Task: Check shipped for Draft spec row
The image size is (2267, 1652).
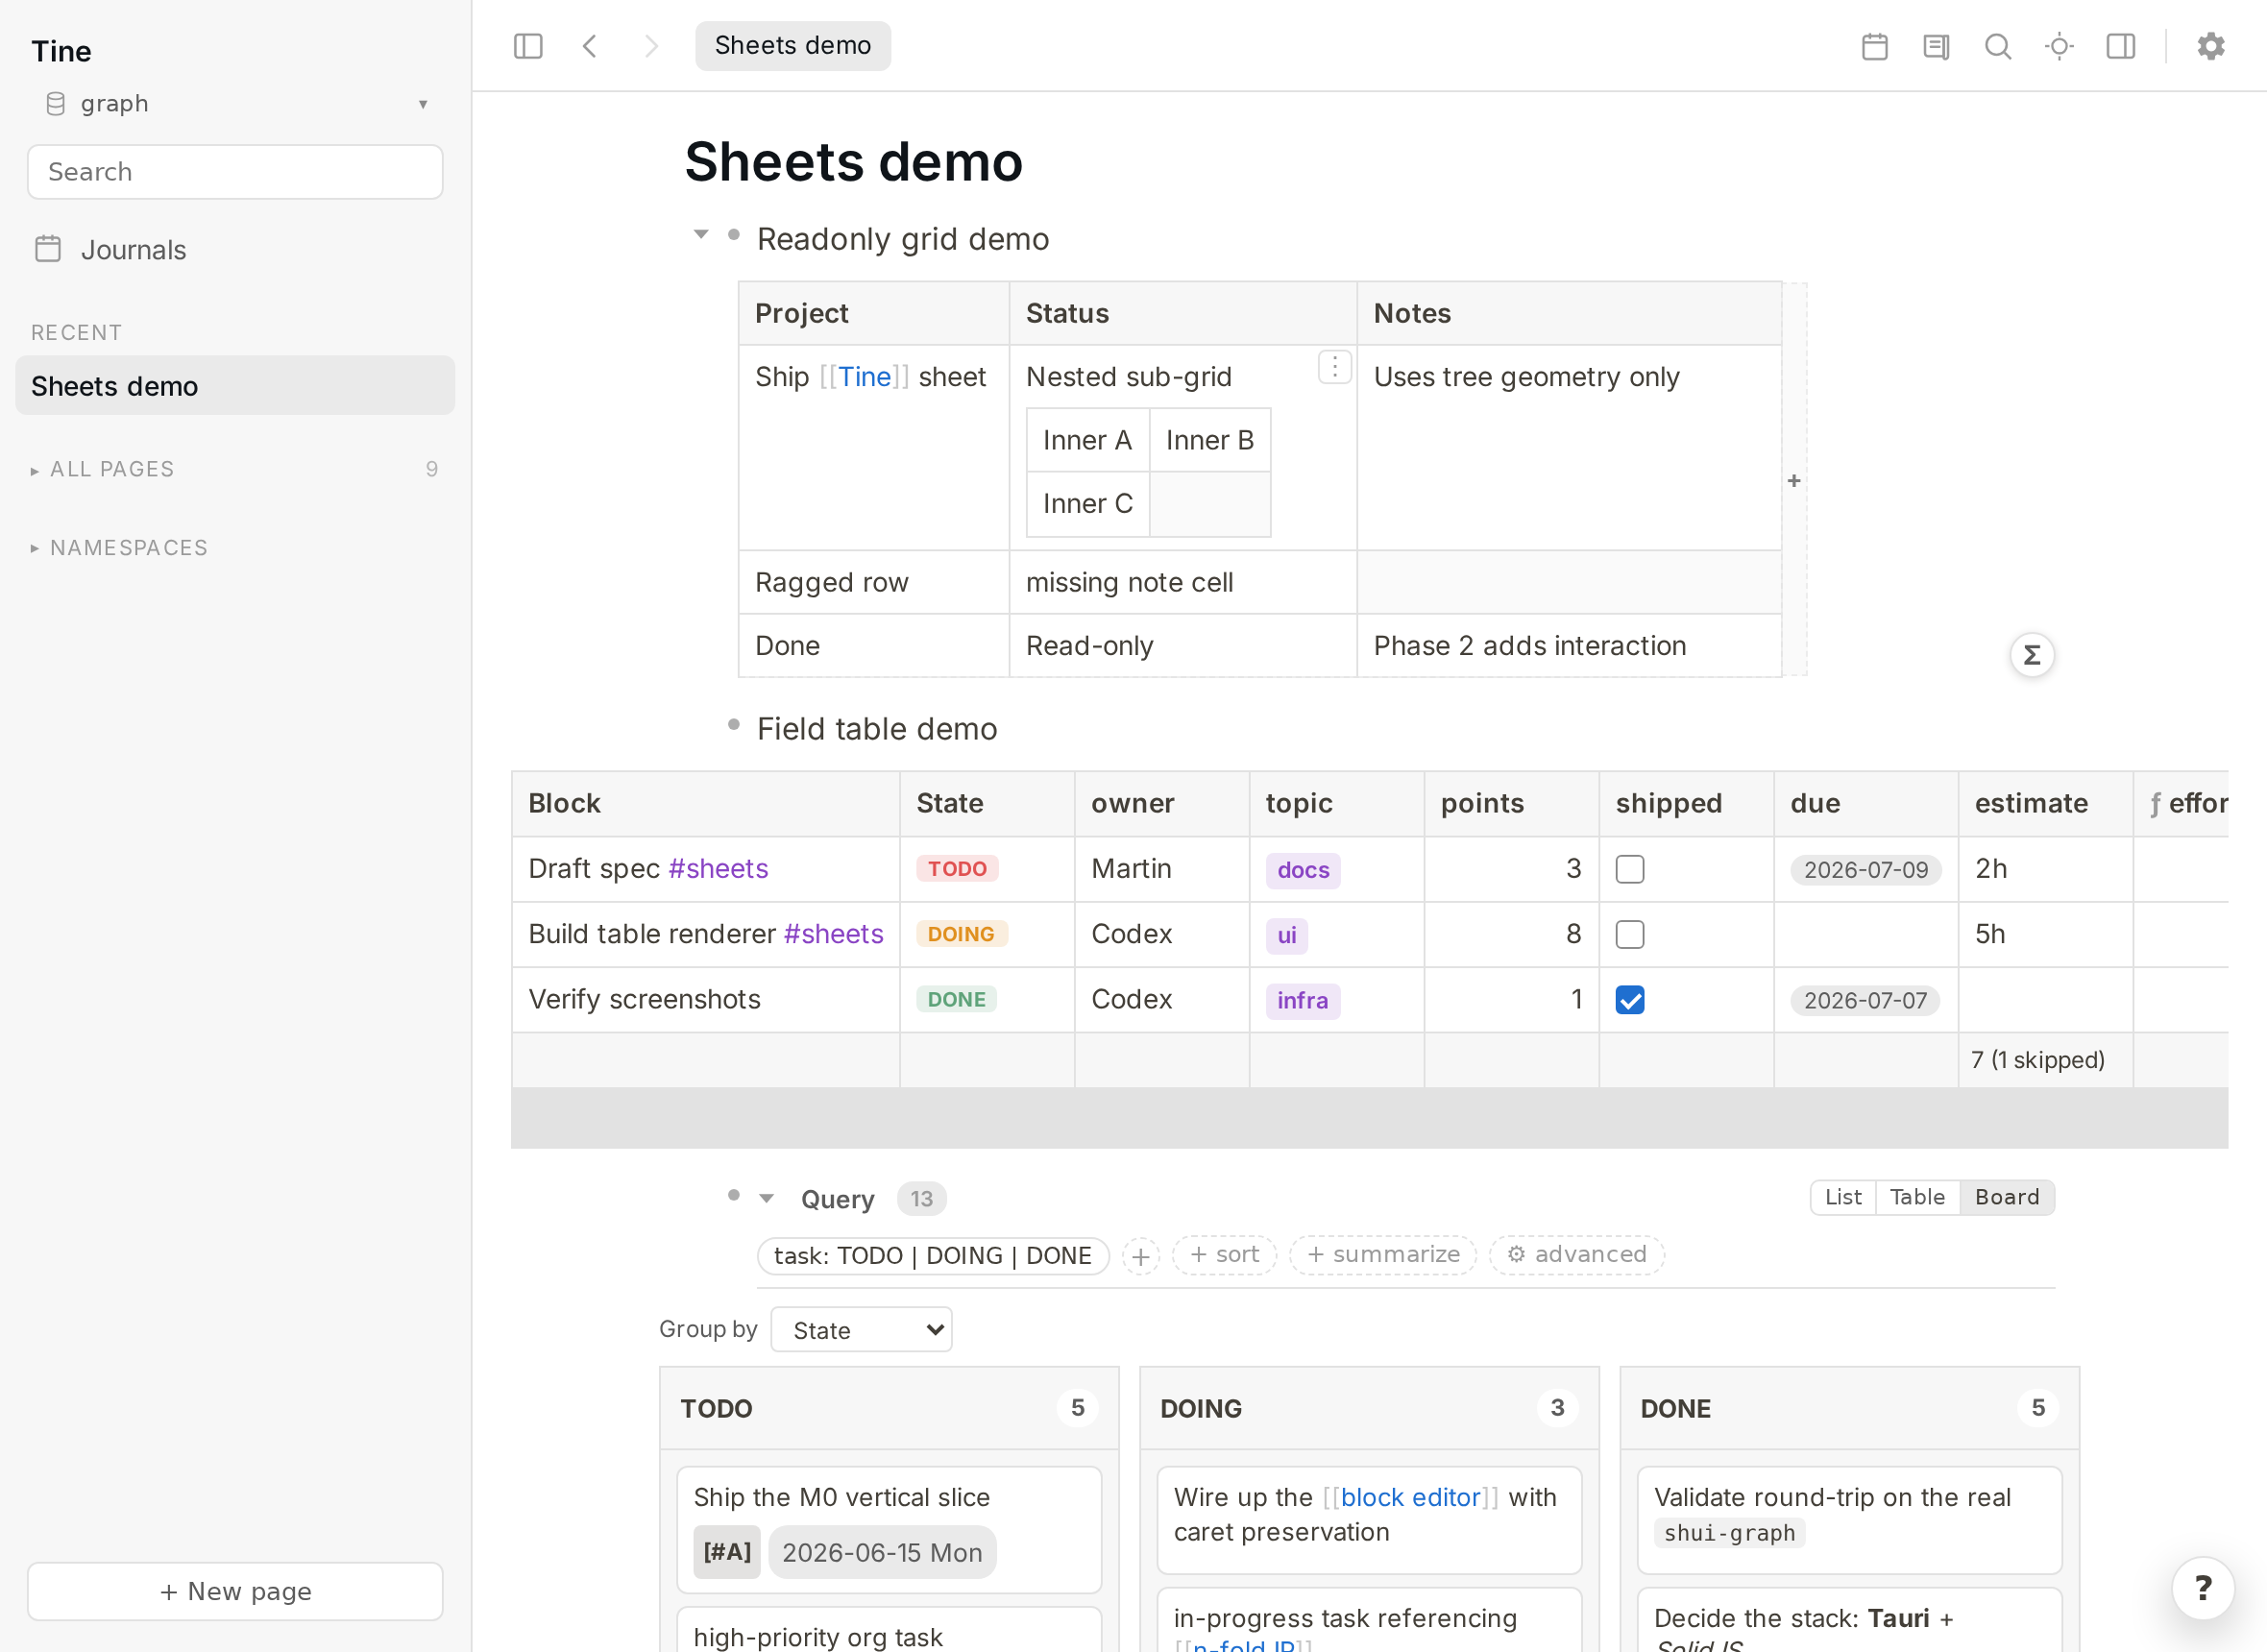Action: (x=1630, y=869)
